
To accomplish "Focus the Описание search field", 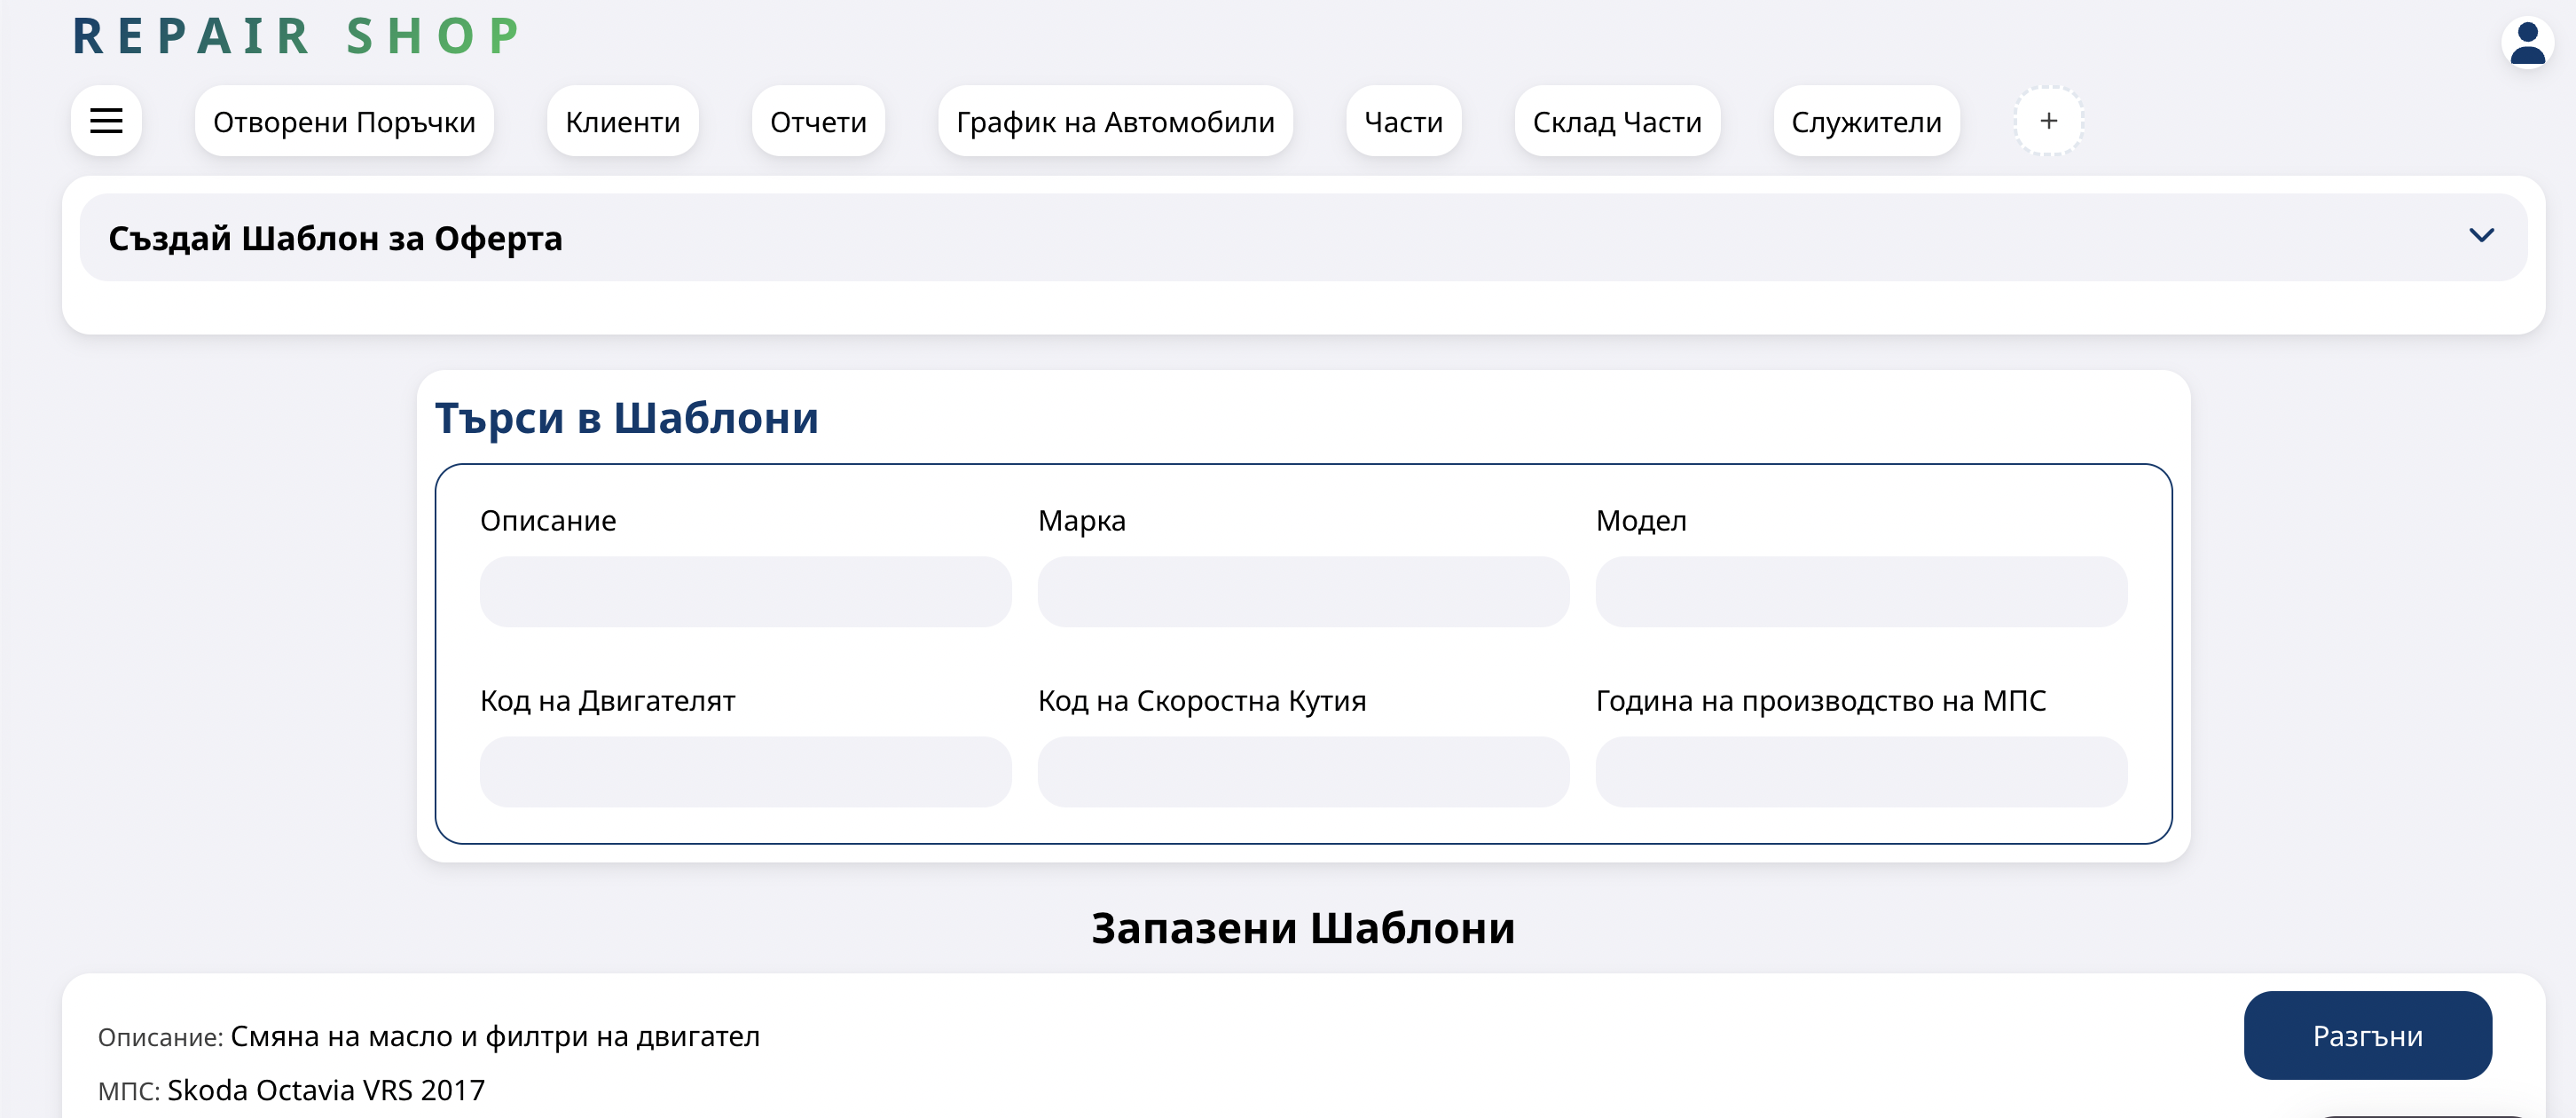I will point(745,592).
